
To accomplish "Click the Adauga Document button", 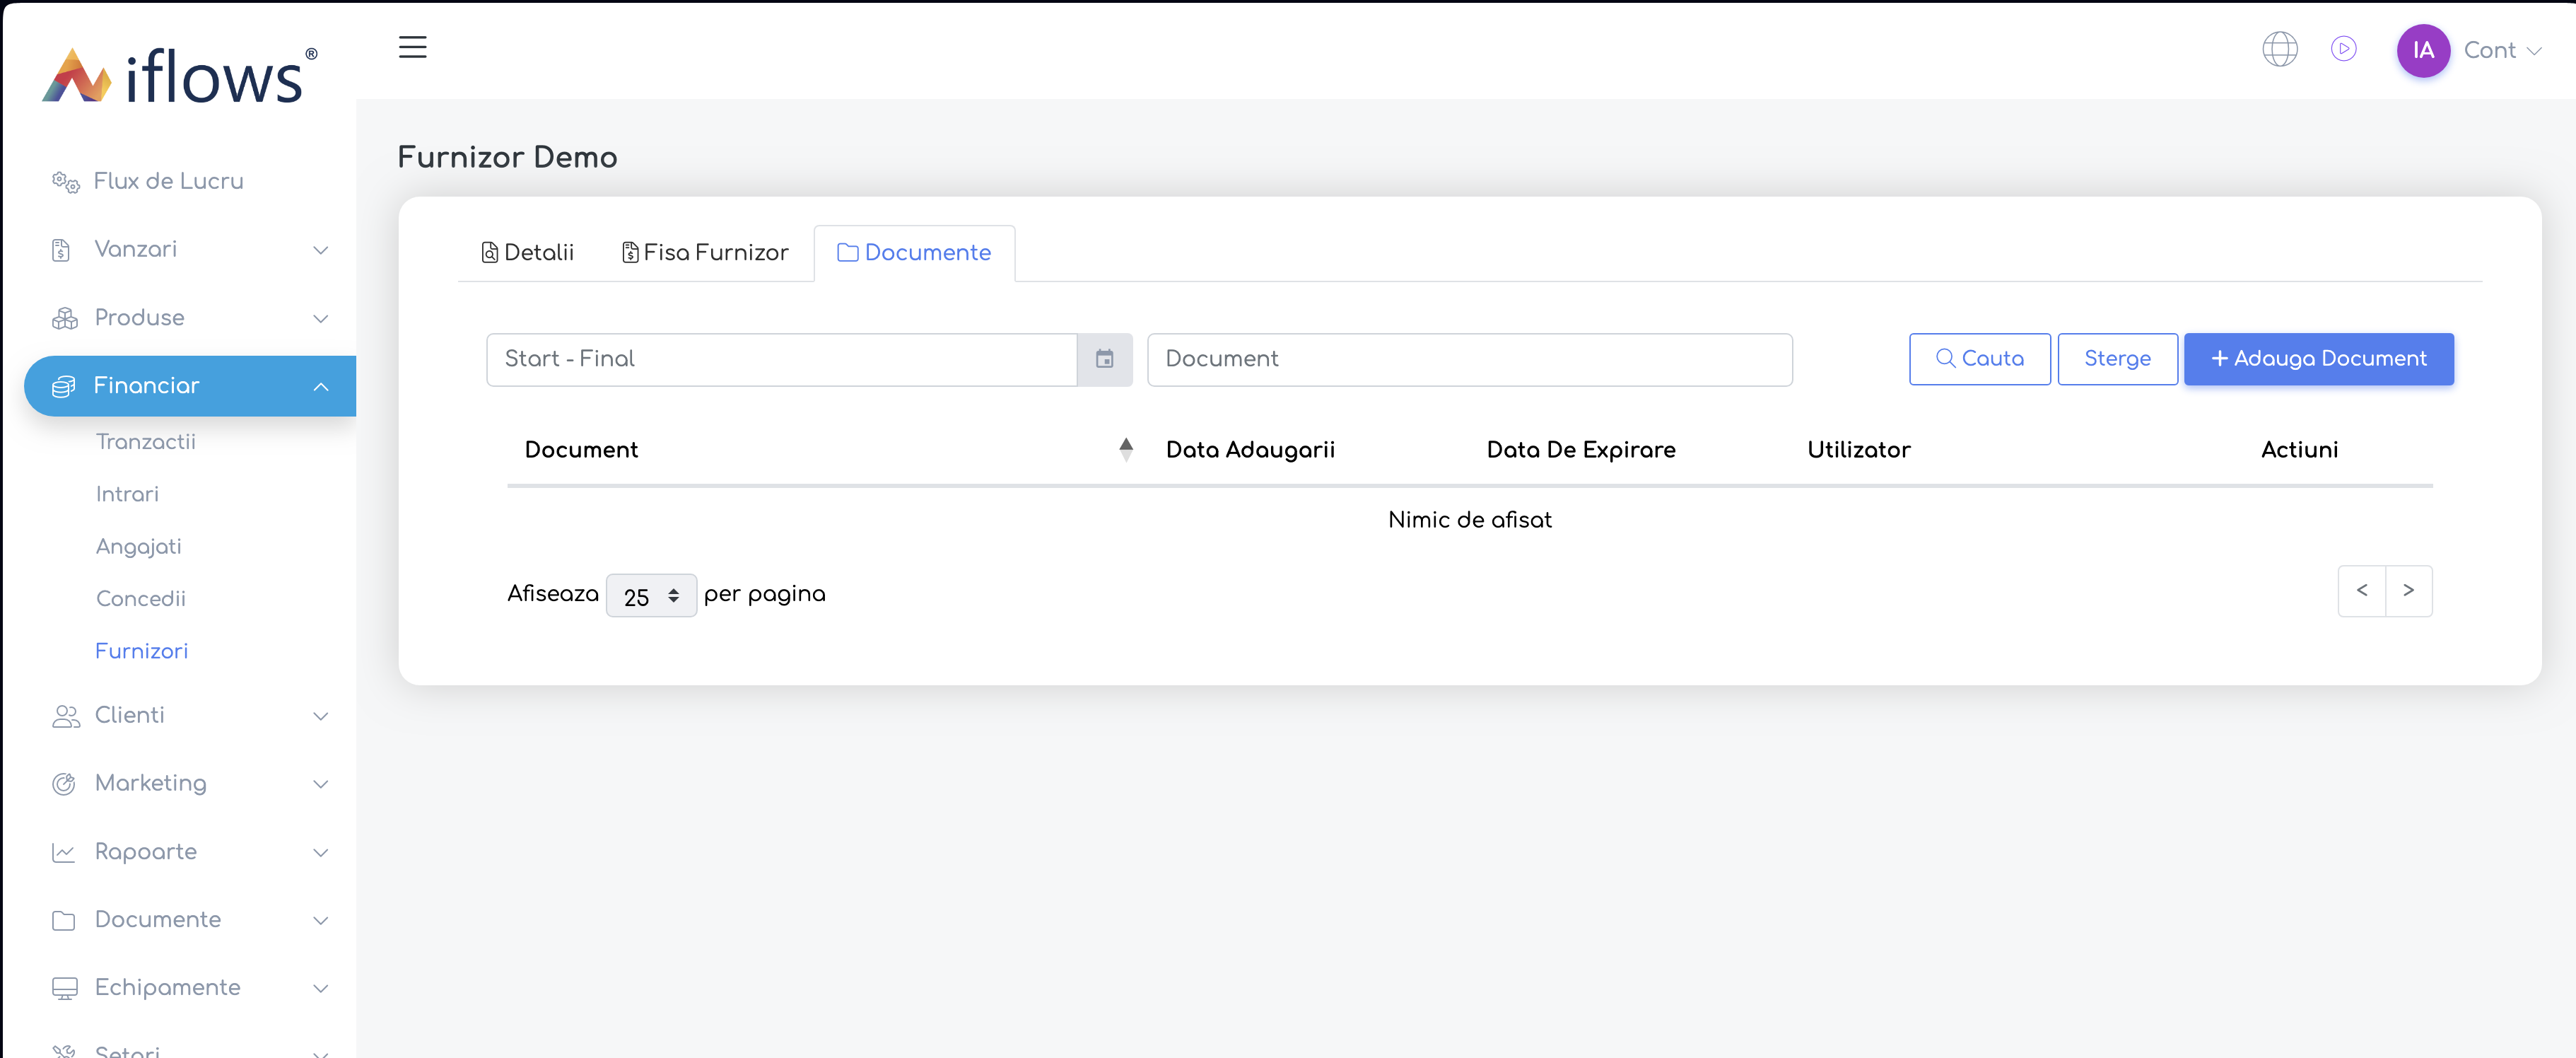I will [2318, 359].
